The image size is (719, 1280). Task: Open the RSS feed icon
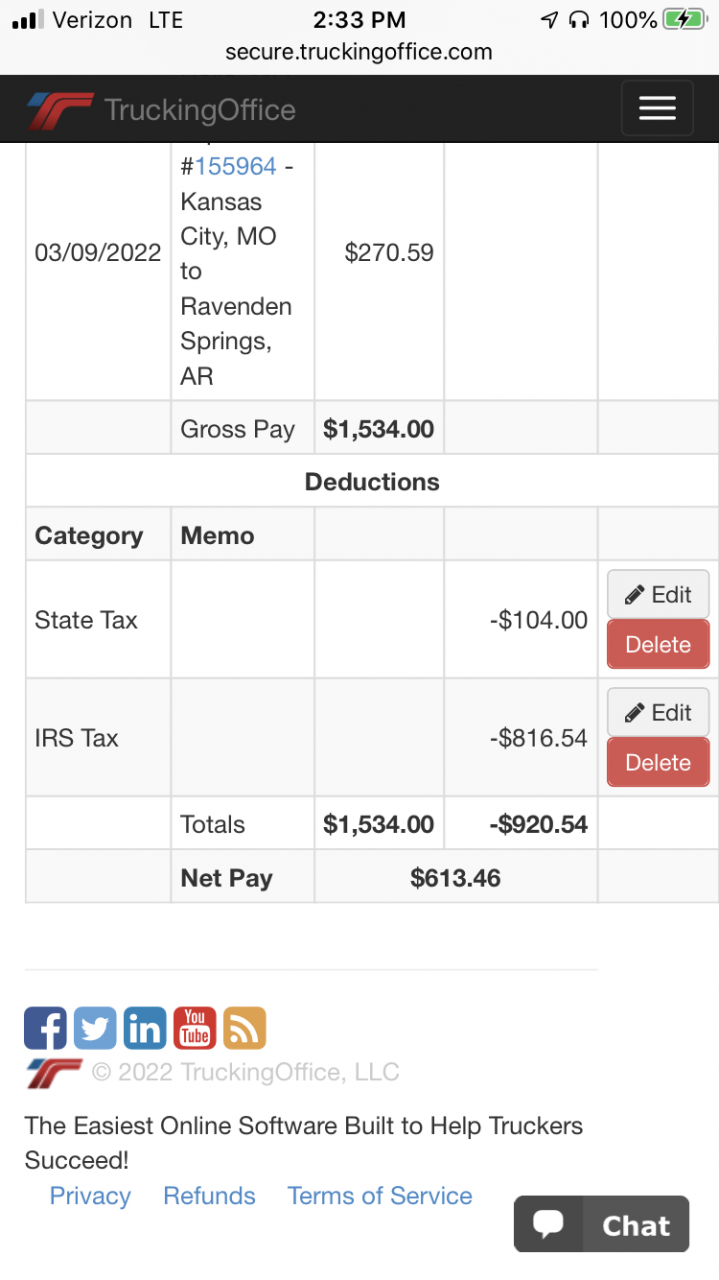245,1028
